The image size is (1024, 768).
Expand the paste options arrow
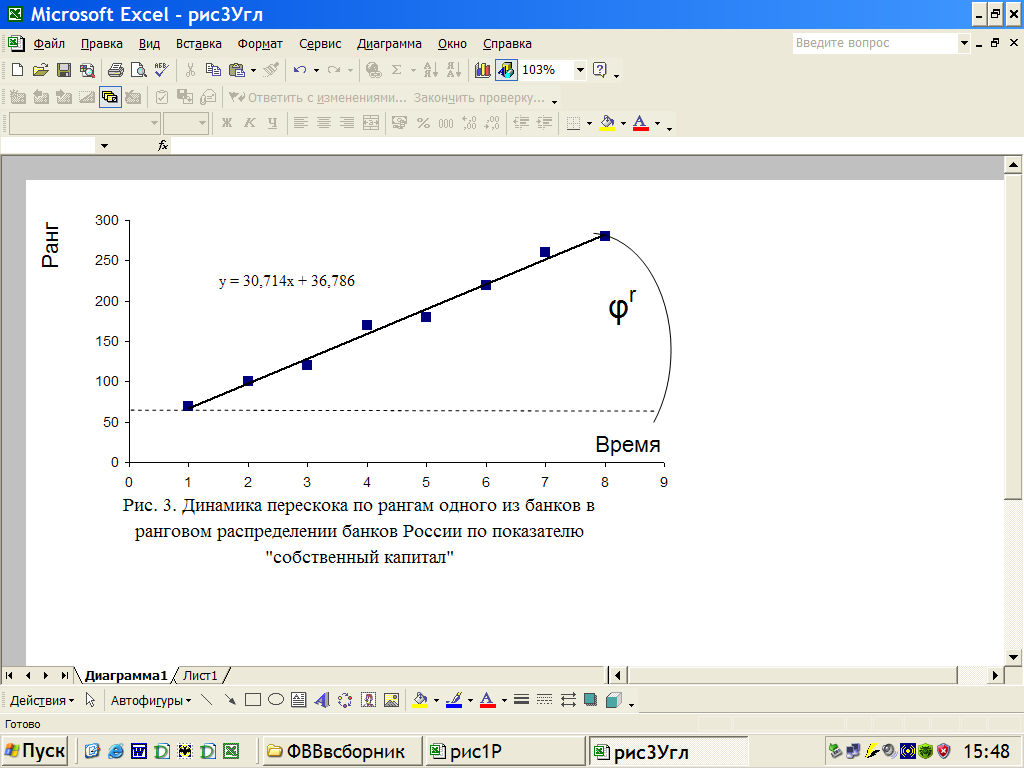click(x=253, y=71)
